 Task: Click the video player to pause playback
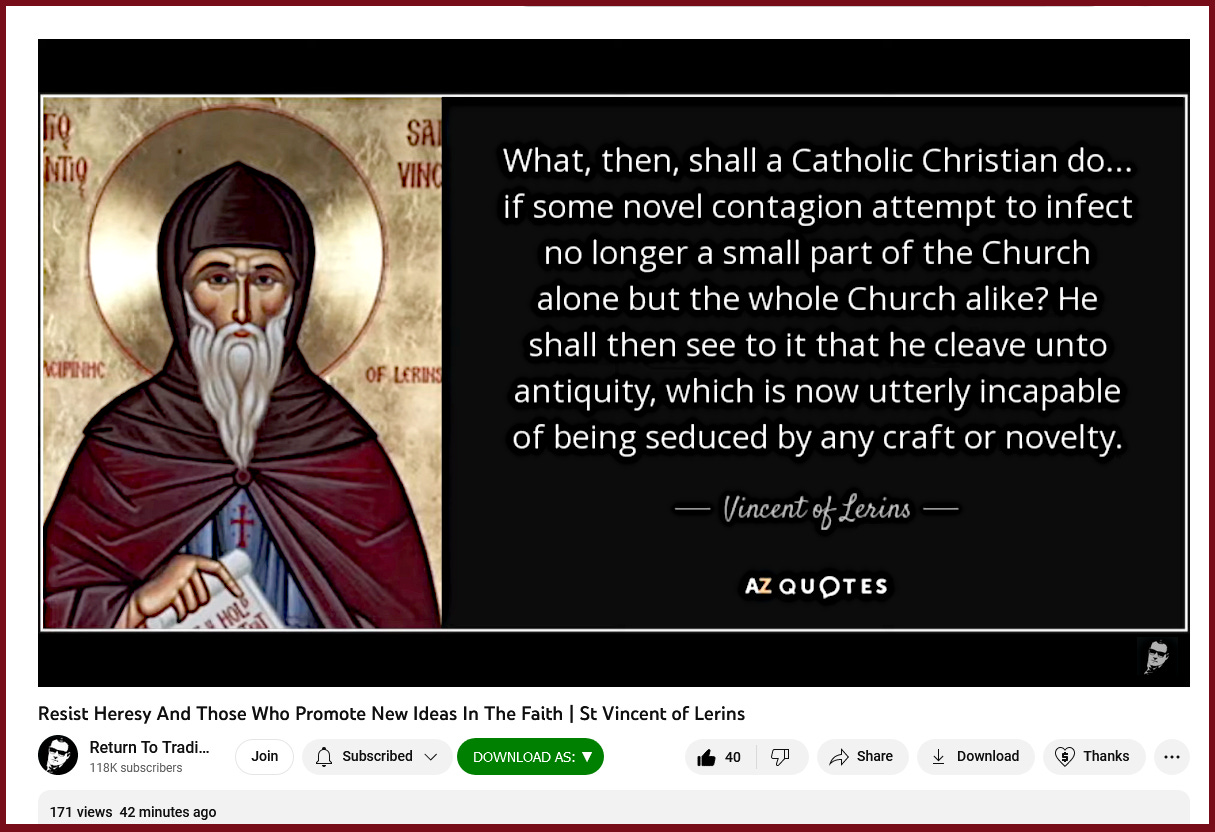click(x=614, y=363)
